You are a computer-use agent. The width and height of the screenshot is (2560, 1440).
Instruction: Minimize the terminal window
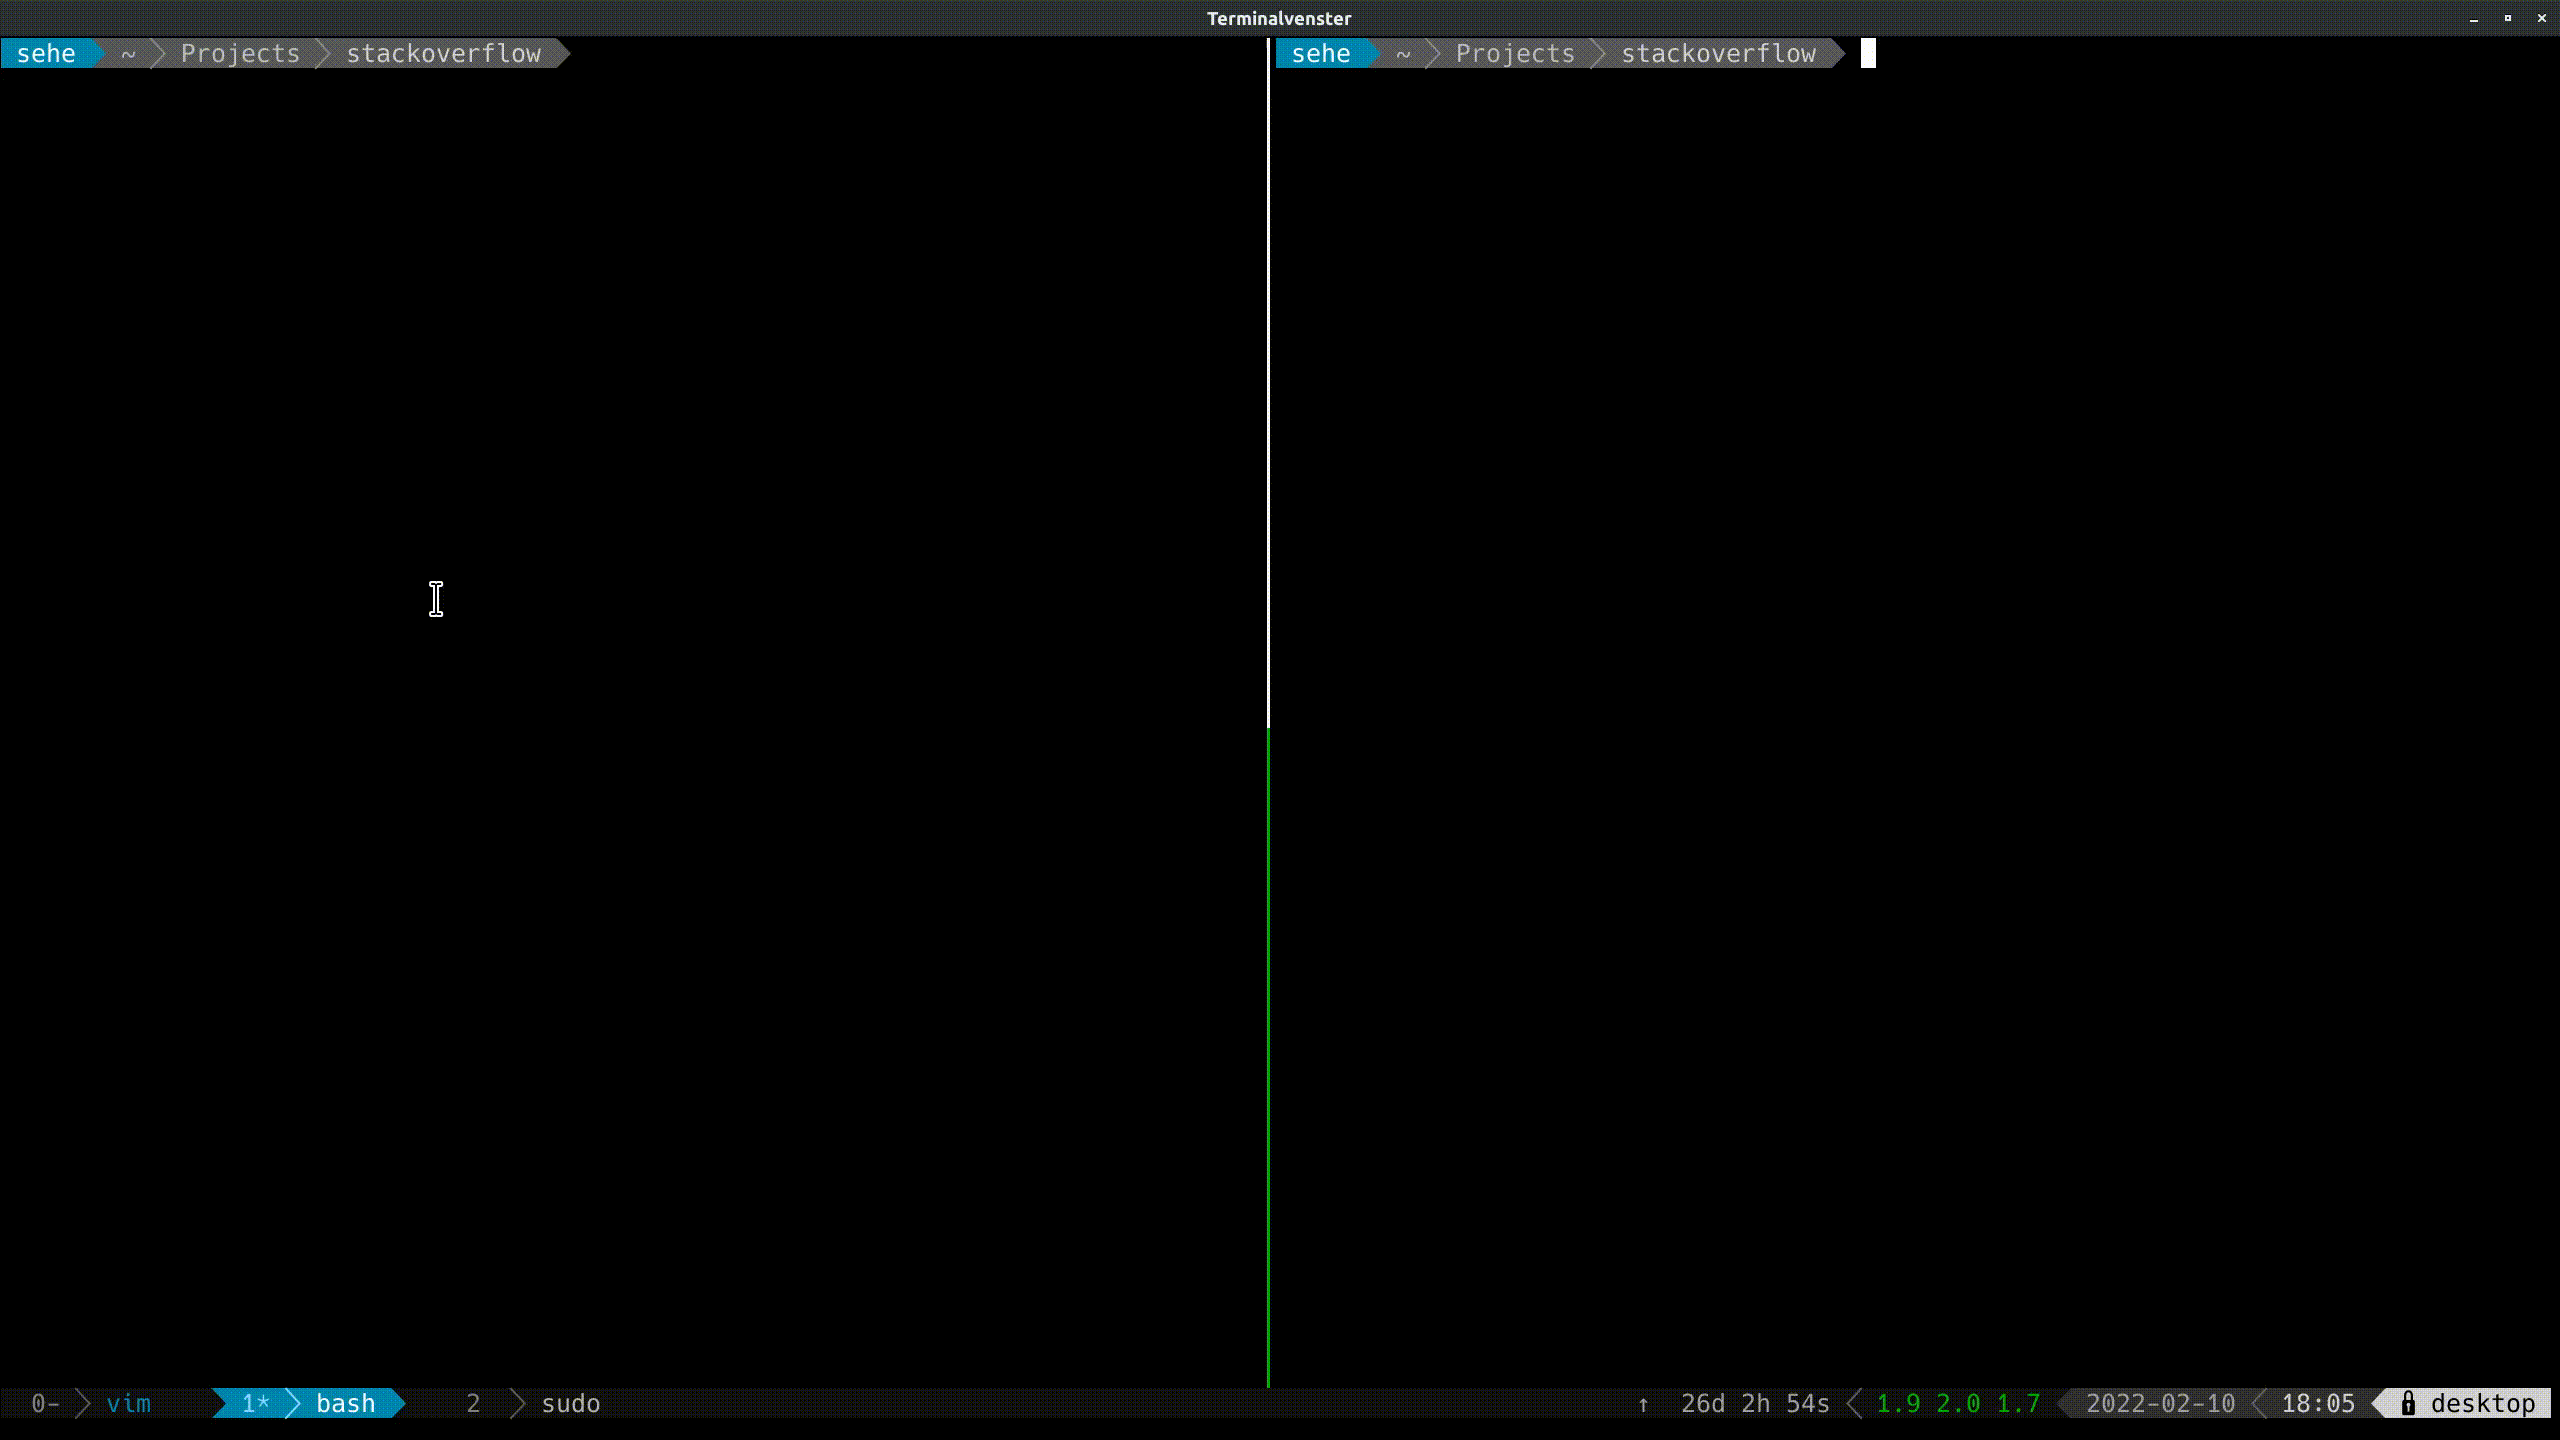pos(2474,18)
